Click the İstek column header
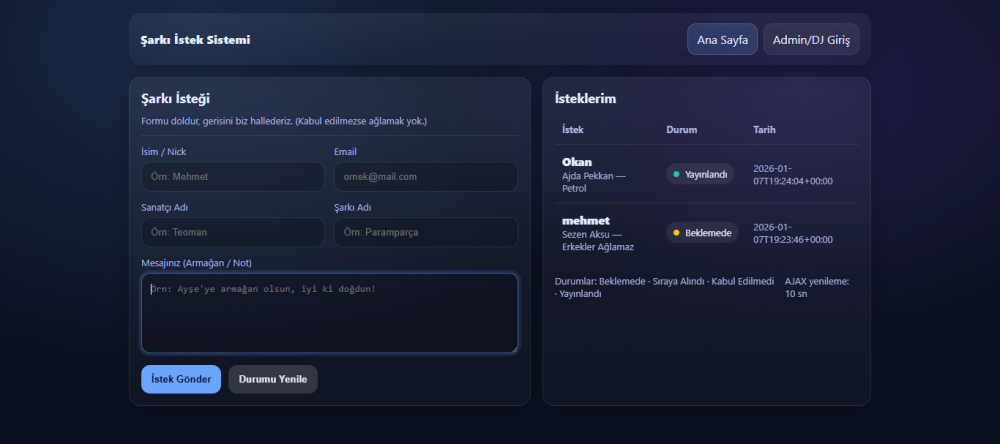The image size is (1000, 444). point(573,130)
